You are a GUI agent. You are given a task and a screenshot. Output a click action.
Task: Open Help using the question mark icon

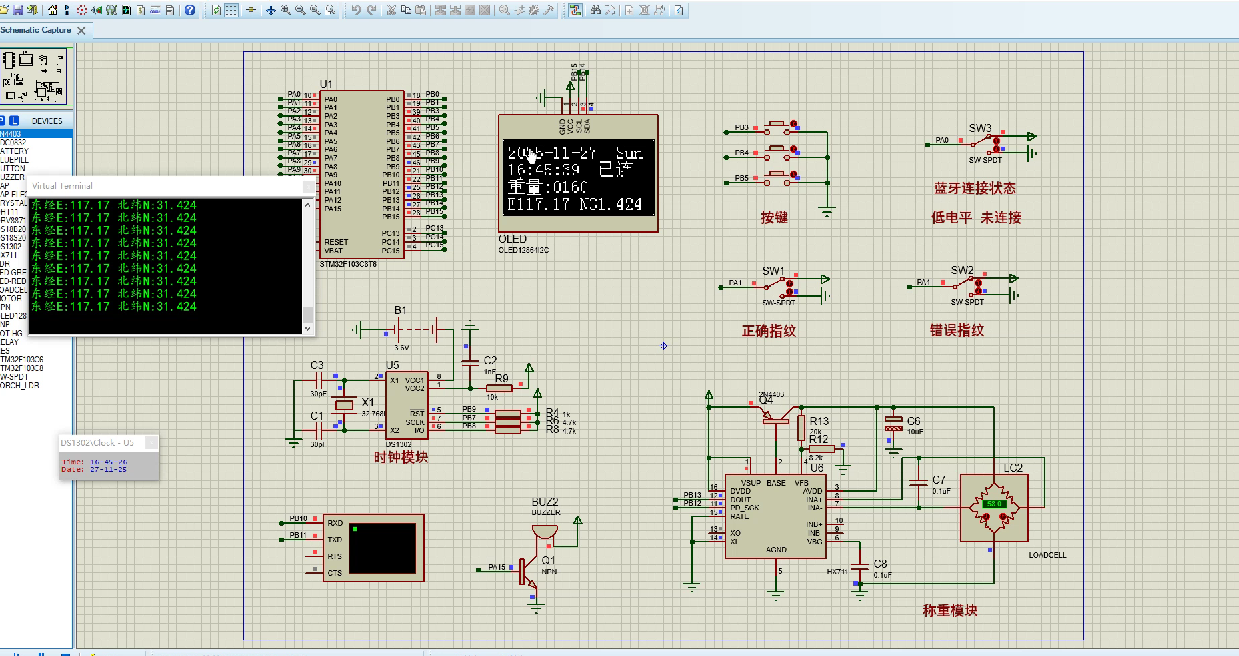click(x=190, y=8)
